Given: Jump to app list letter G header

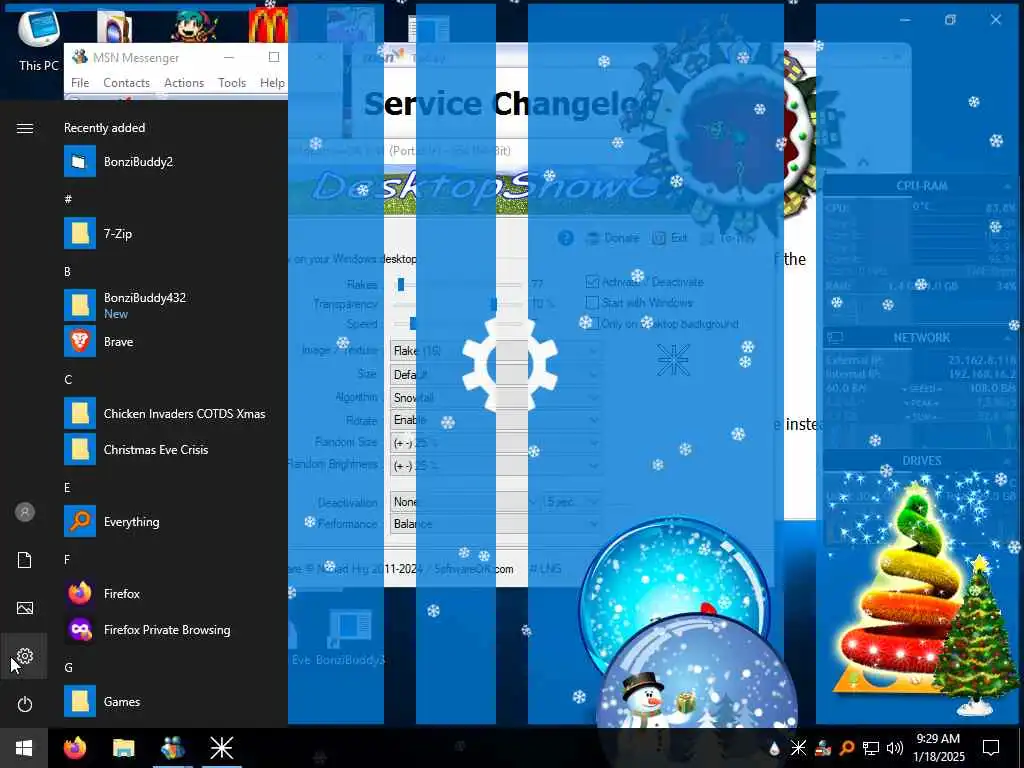Looking at the screenshot, I should click(67, 667).
